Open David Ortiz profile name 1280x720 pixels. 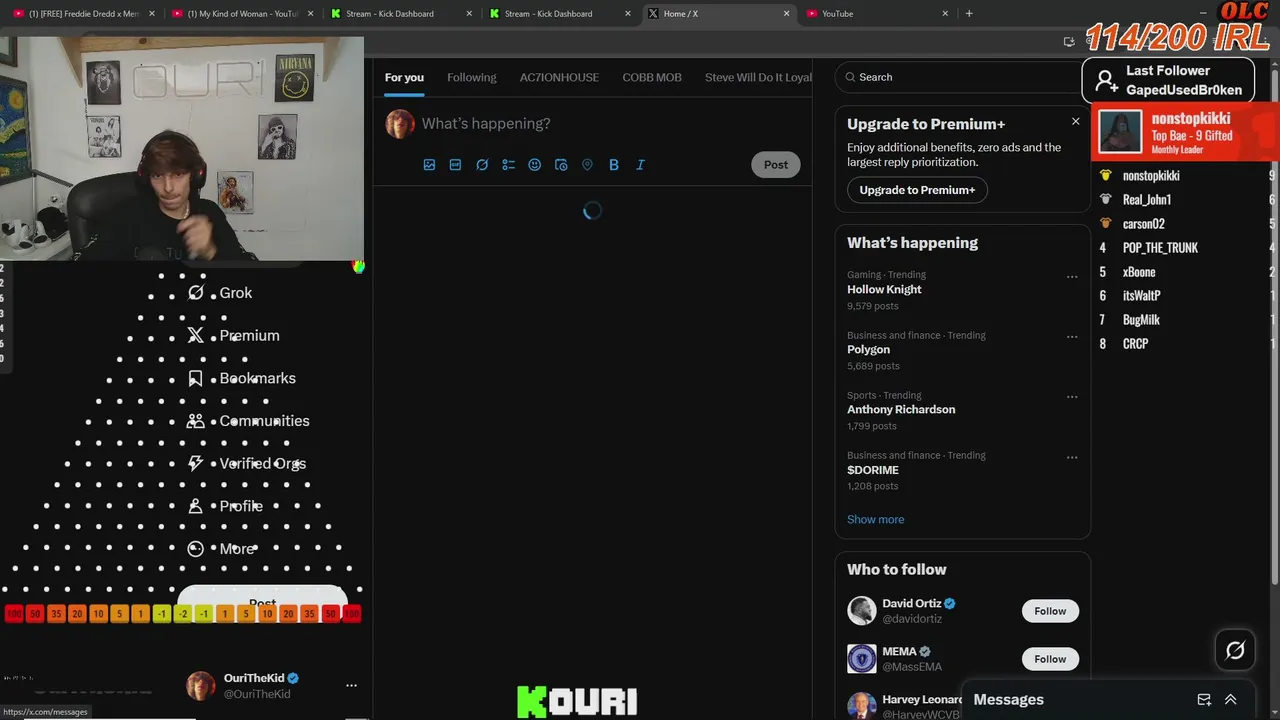tap(913, 604)
